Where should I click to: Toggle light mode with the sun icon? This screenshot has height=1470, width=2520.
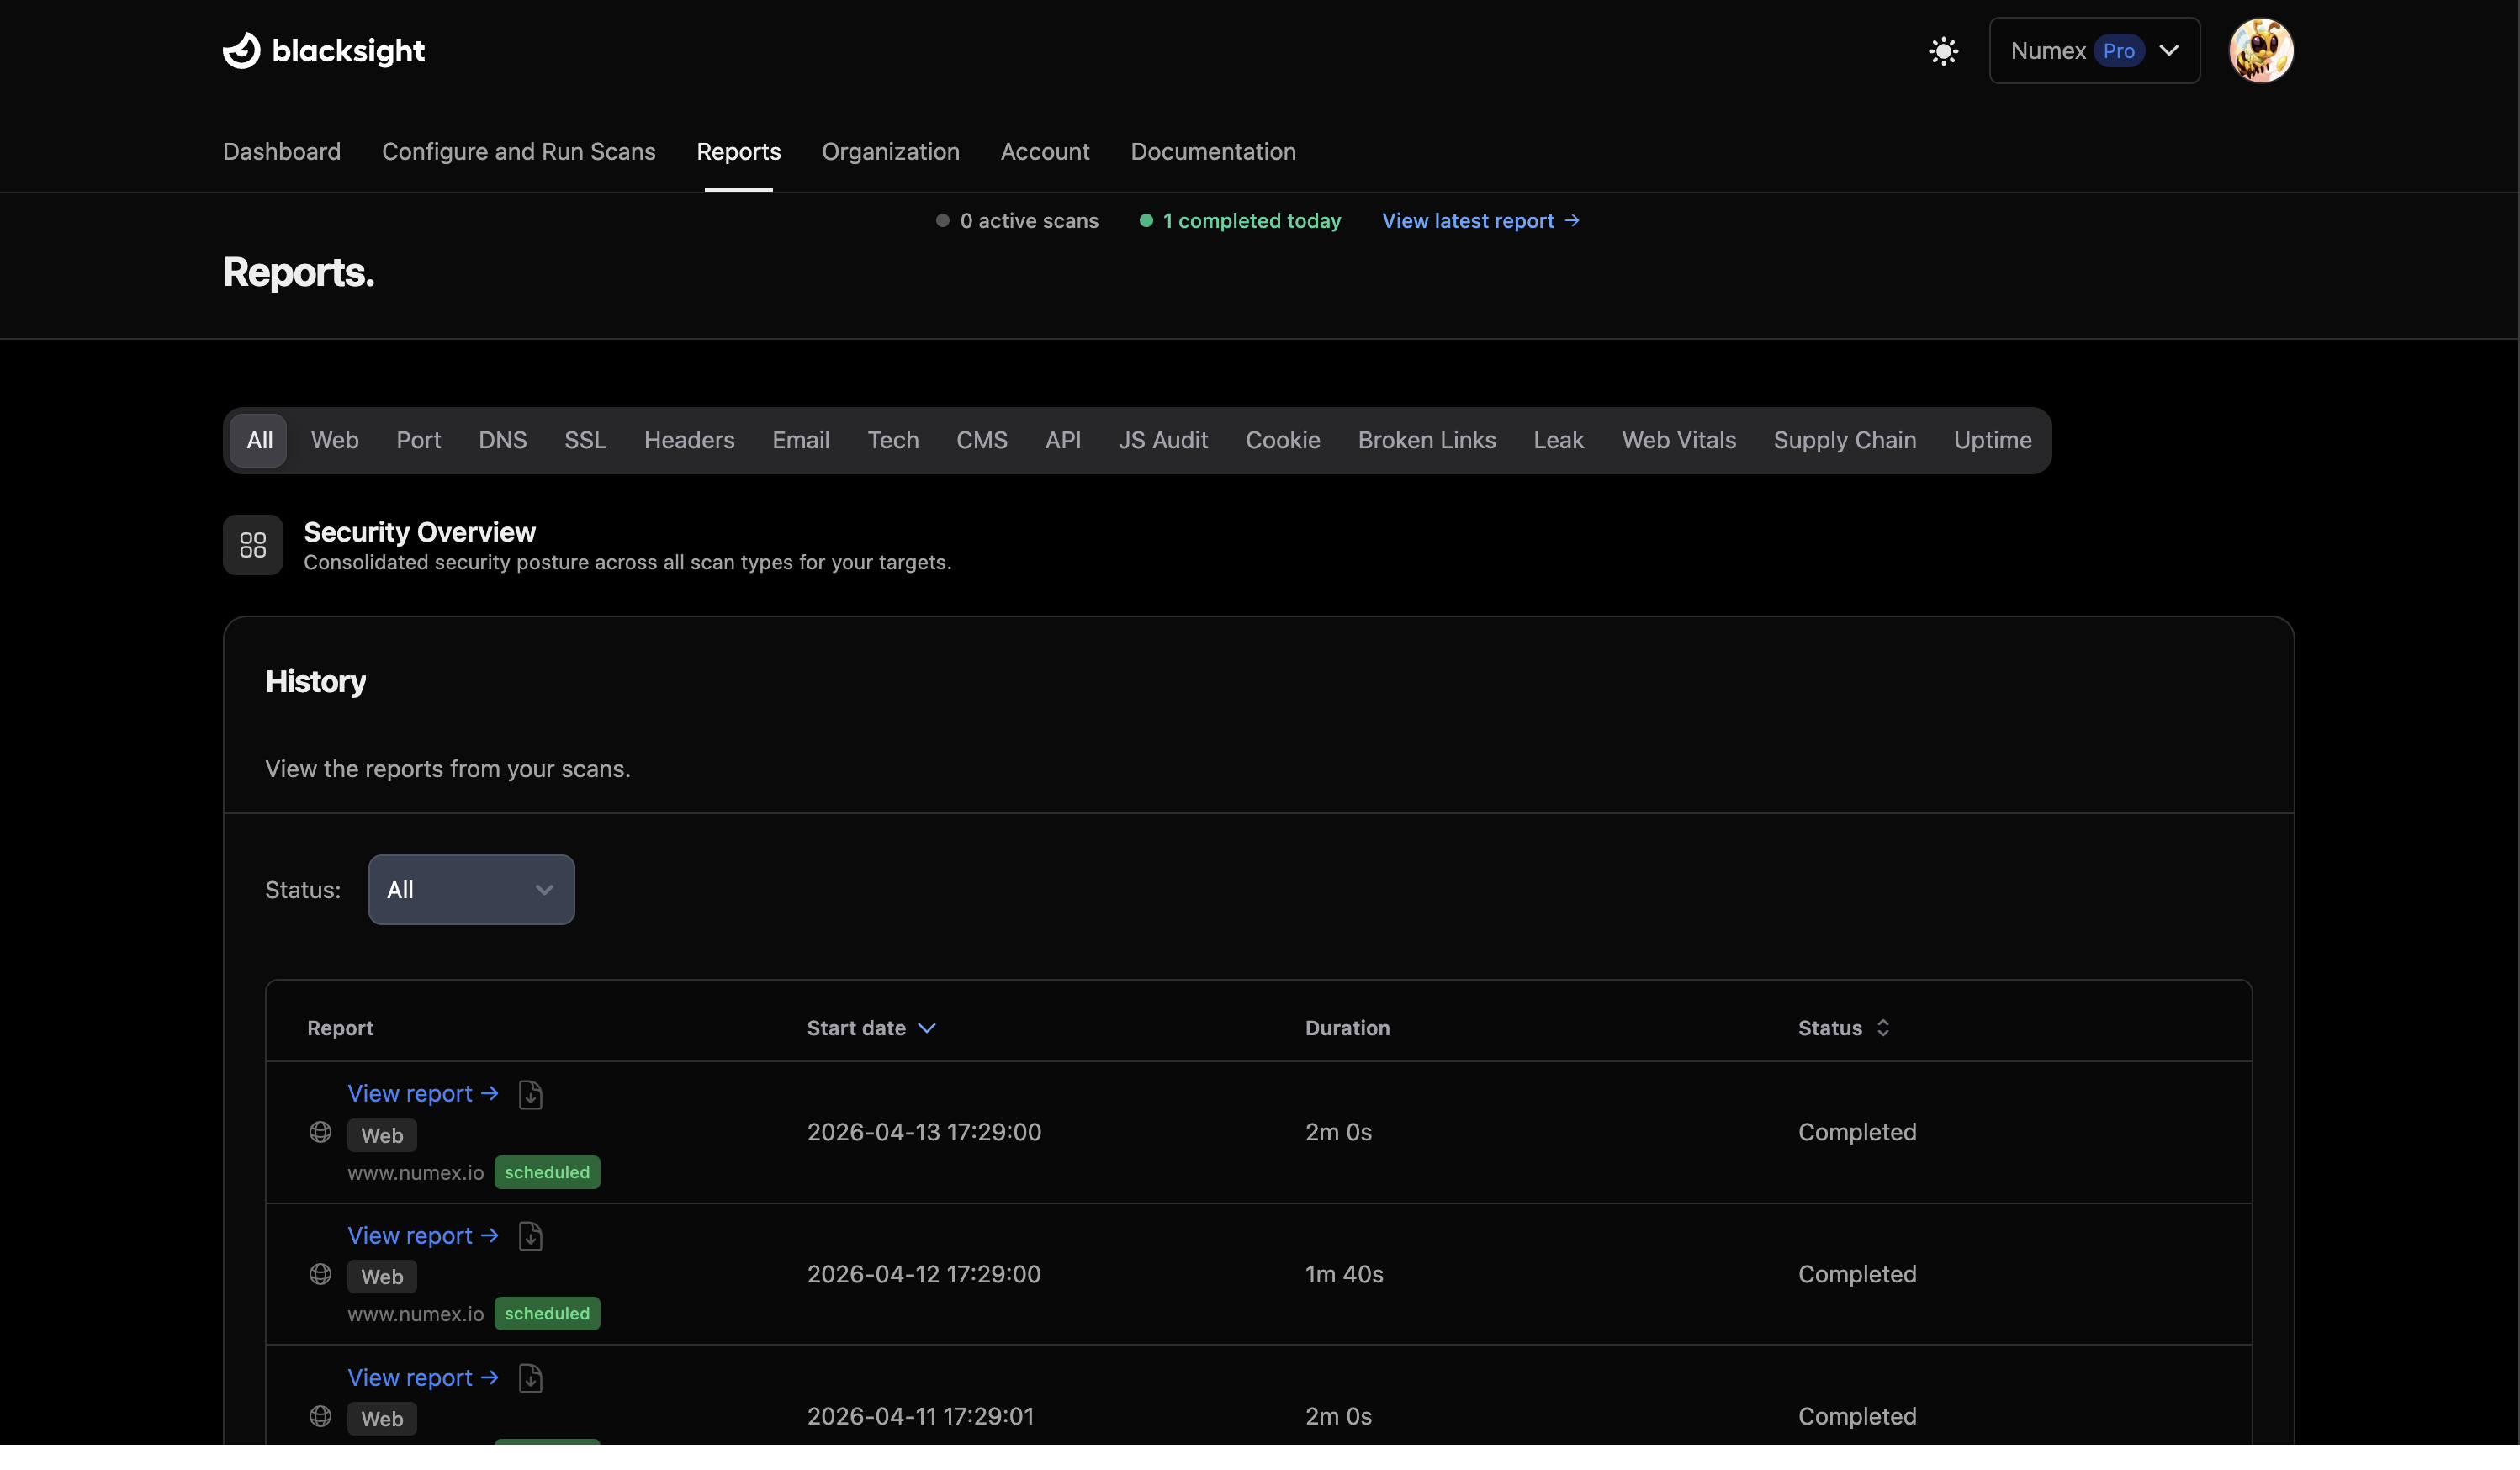[1943, 50]
